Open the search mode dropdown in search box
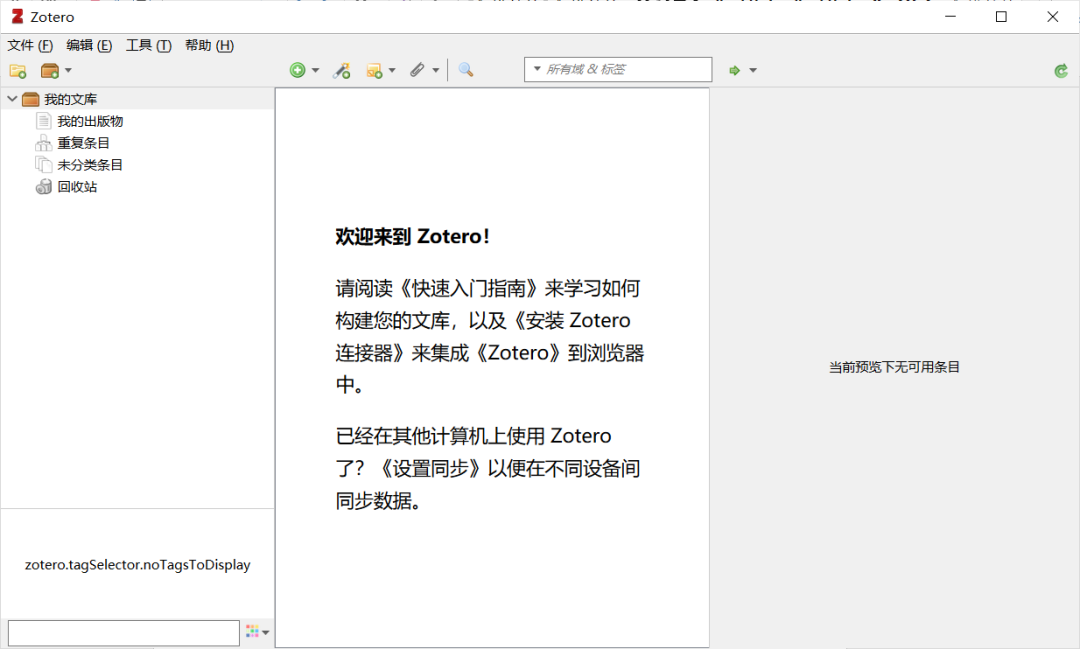 point(537,69)
